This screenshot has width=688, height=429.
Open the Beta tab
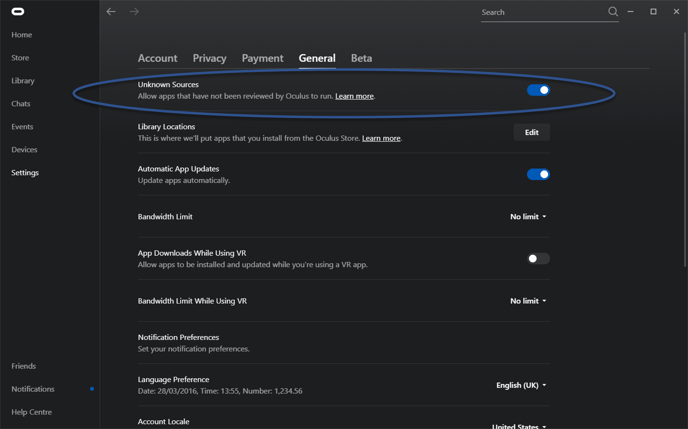(362, 58)
